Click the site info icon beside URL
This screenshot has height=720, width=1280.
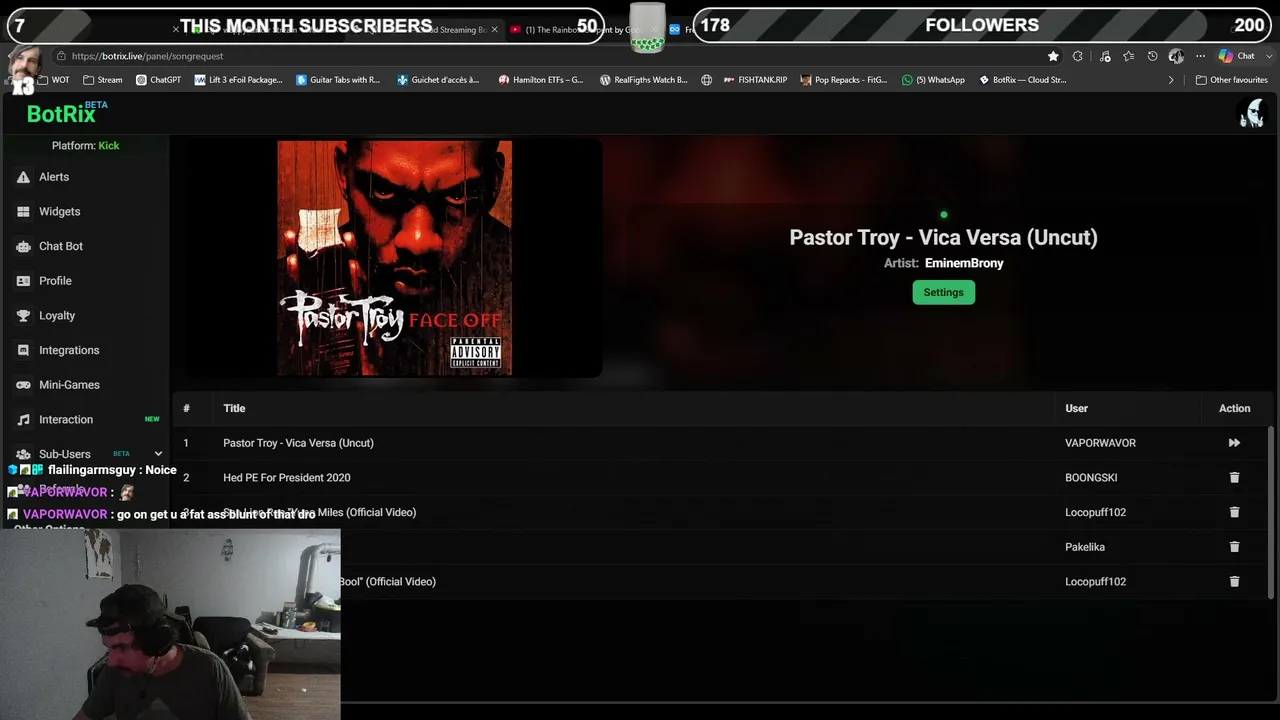point(61,56)
